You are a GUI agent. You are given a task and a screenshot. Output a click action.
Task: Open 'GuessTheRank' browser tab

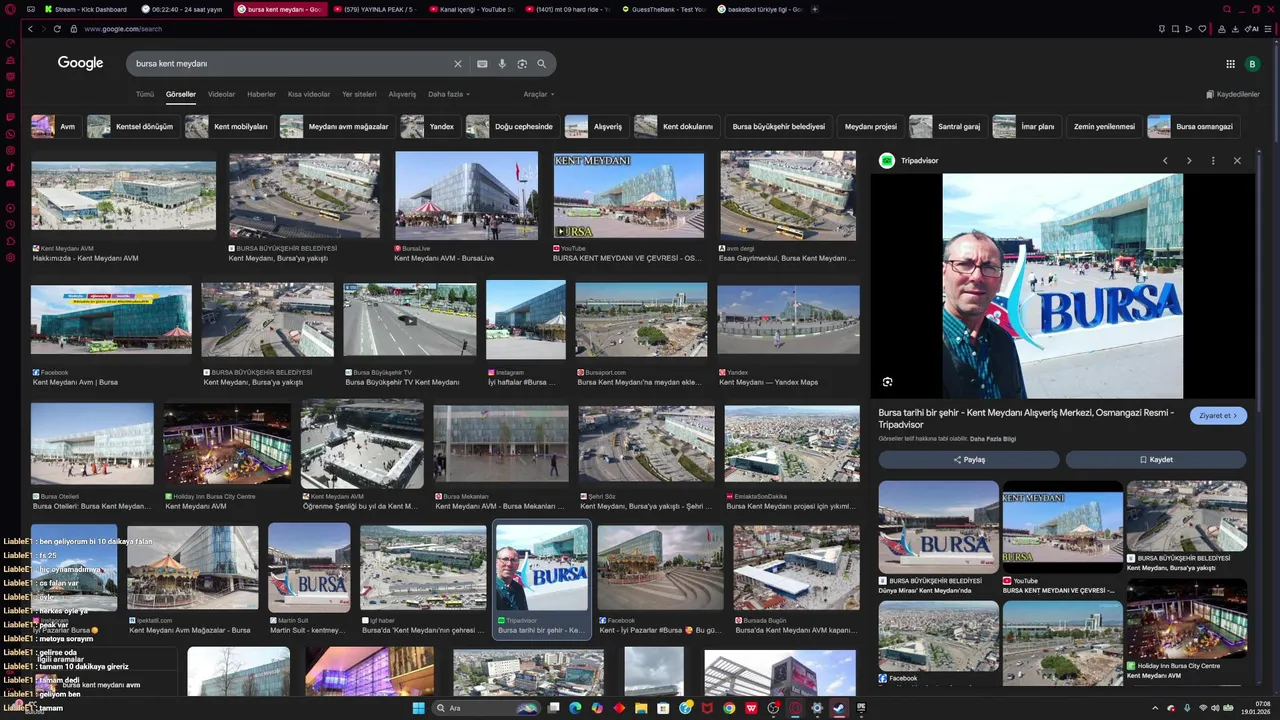pos(664,9)
